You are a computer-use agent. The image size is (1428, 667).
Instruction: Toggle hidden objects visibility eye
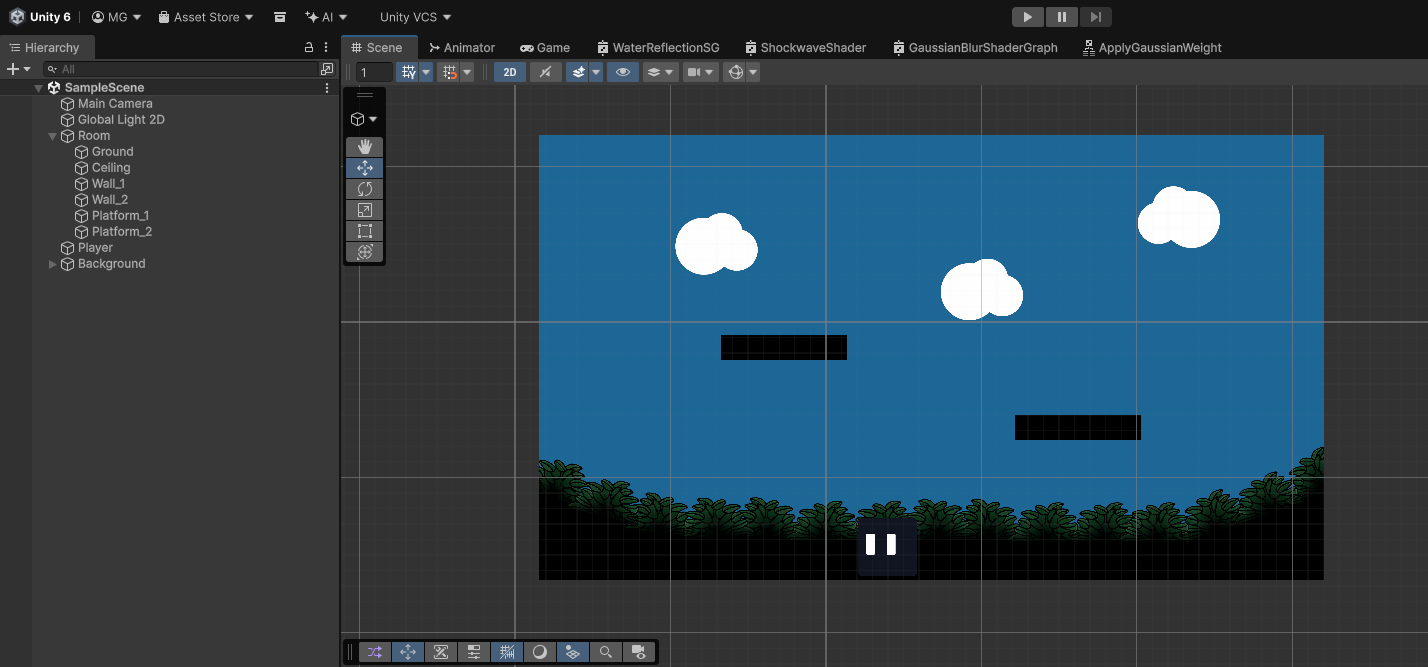coord(623,72)
